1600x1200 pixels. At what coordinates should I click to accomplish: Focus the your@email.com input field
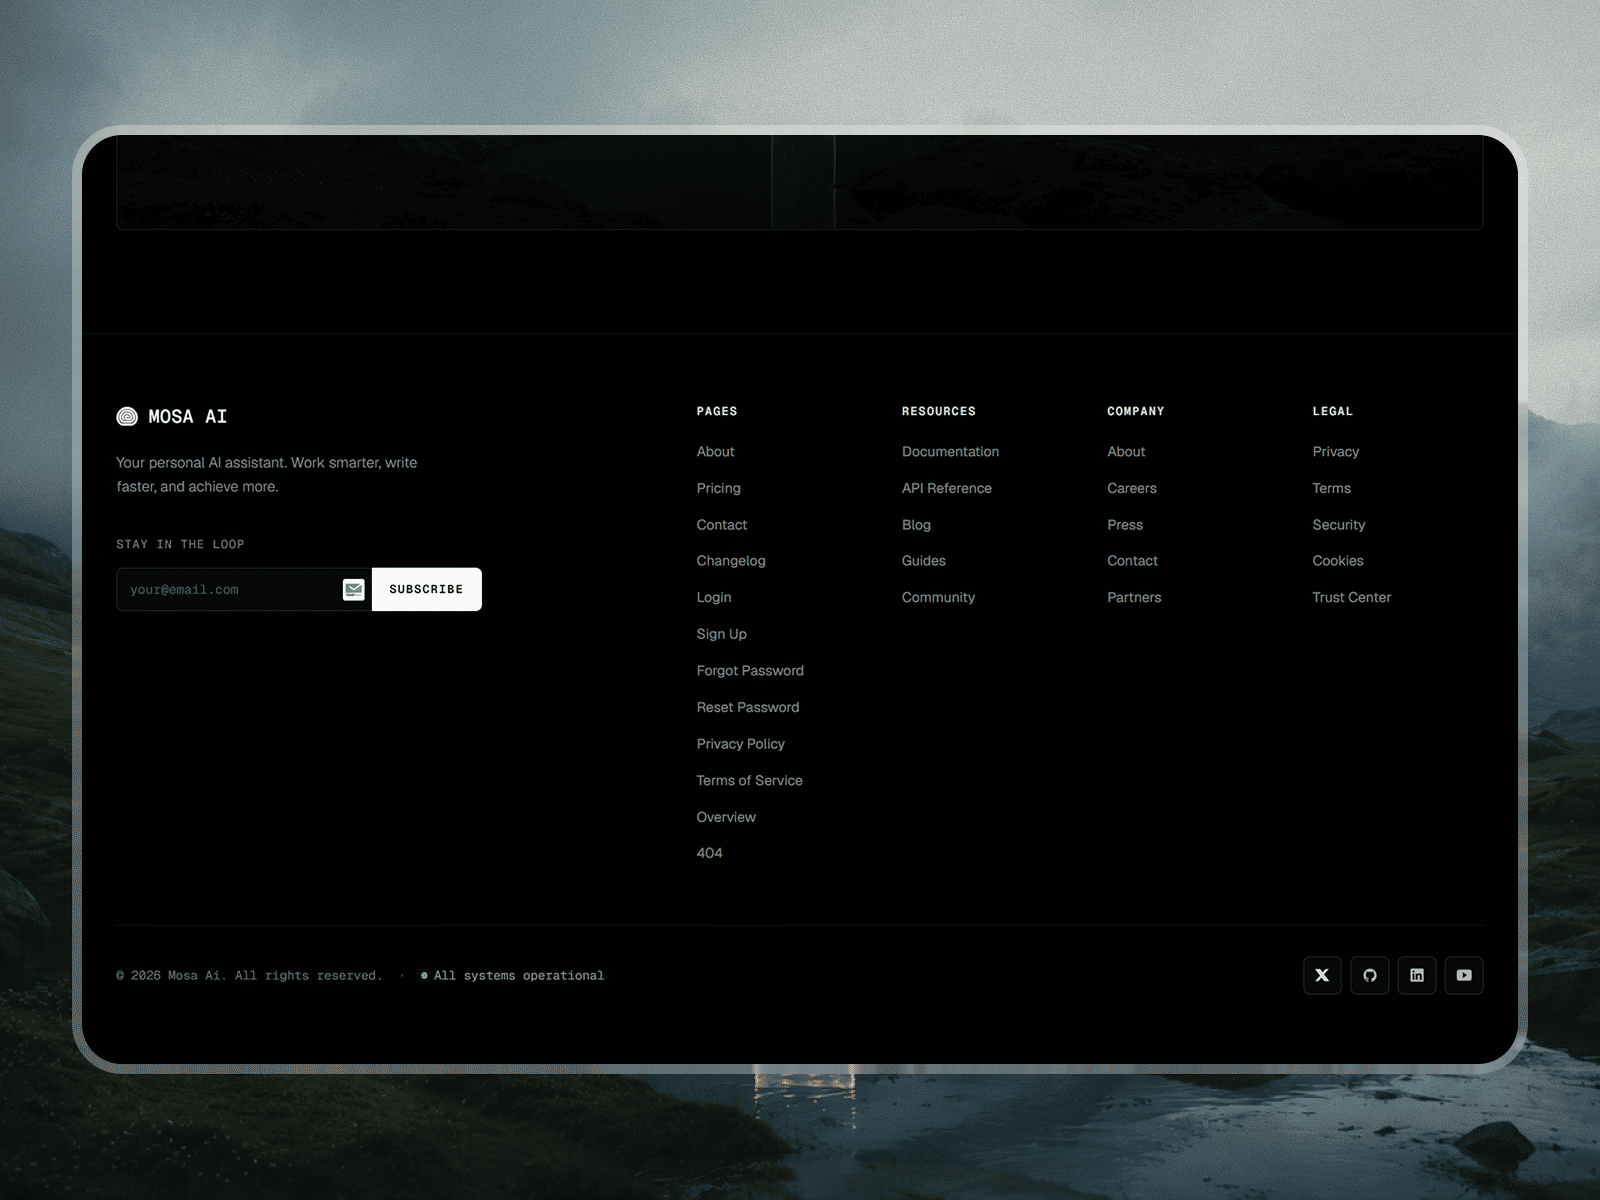pos(244,589)
